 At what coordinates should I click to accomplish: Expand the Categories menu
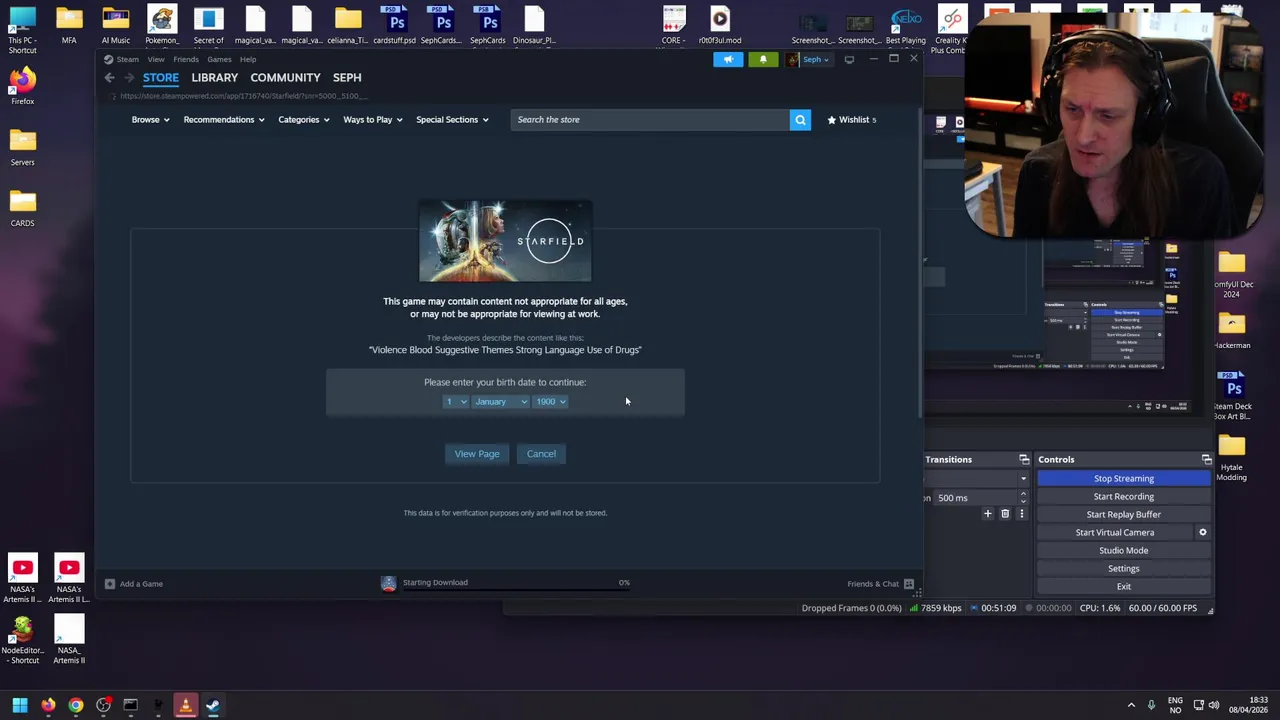pos(304,120)
